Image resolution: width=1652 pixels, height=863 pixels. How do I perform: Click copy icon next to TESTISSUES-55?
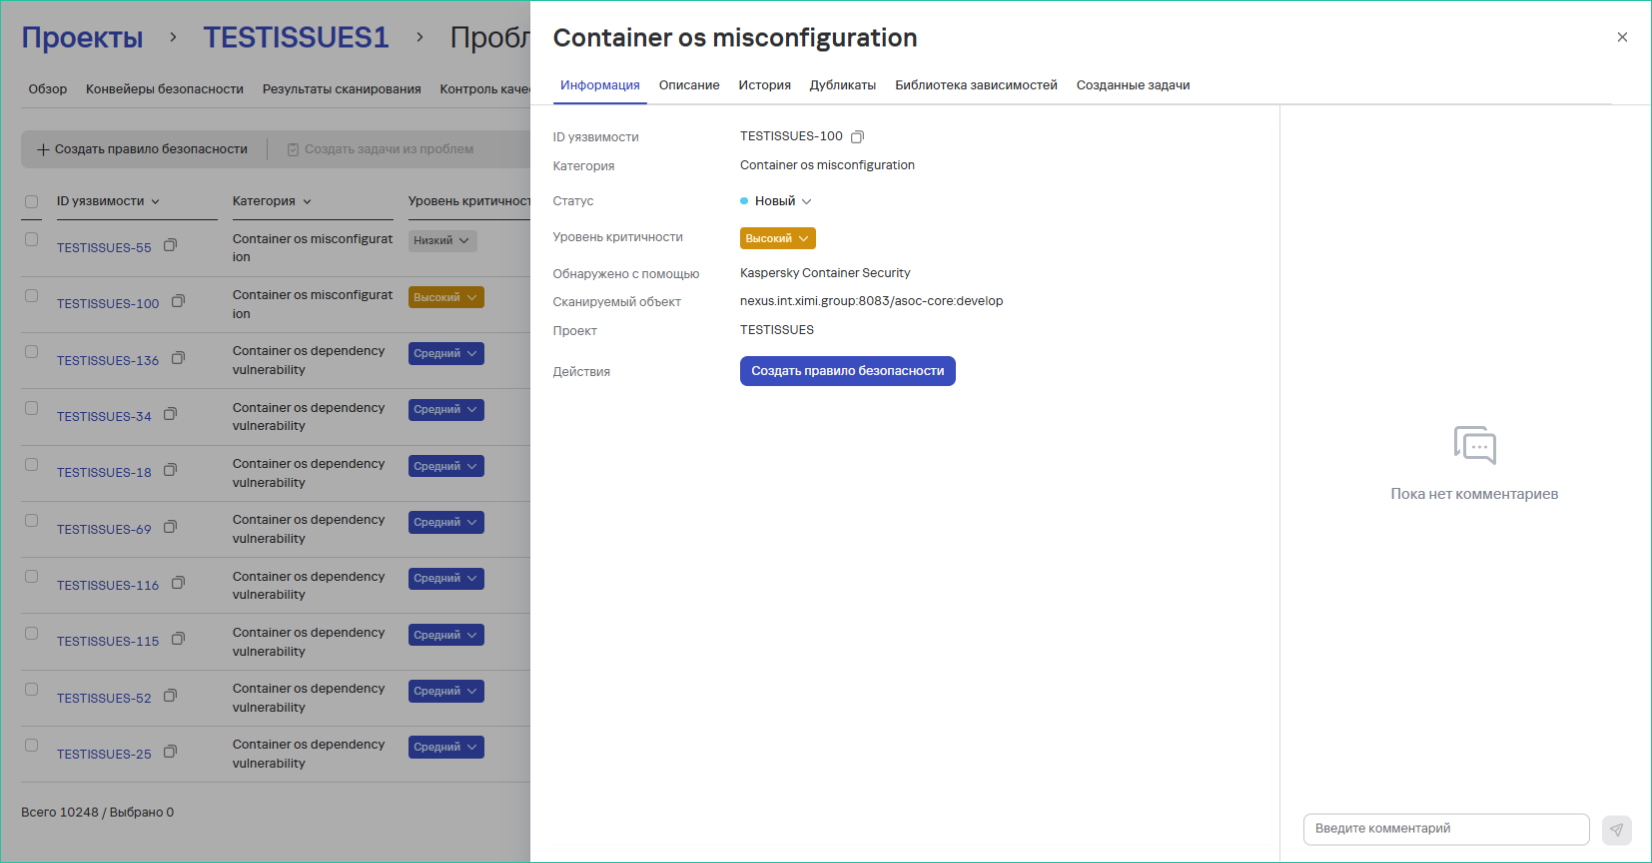pos(170,245)
